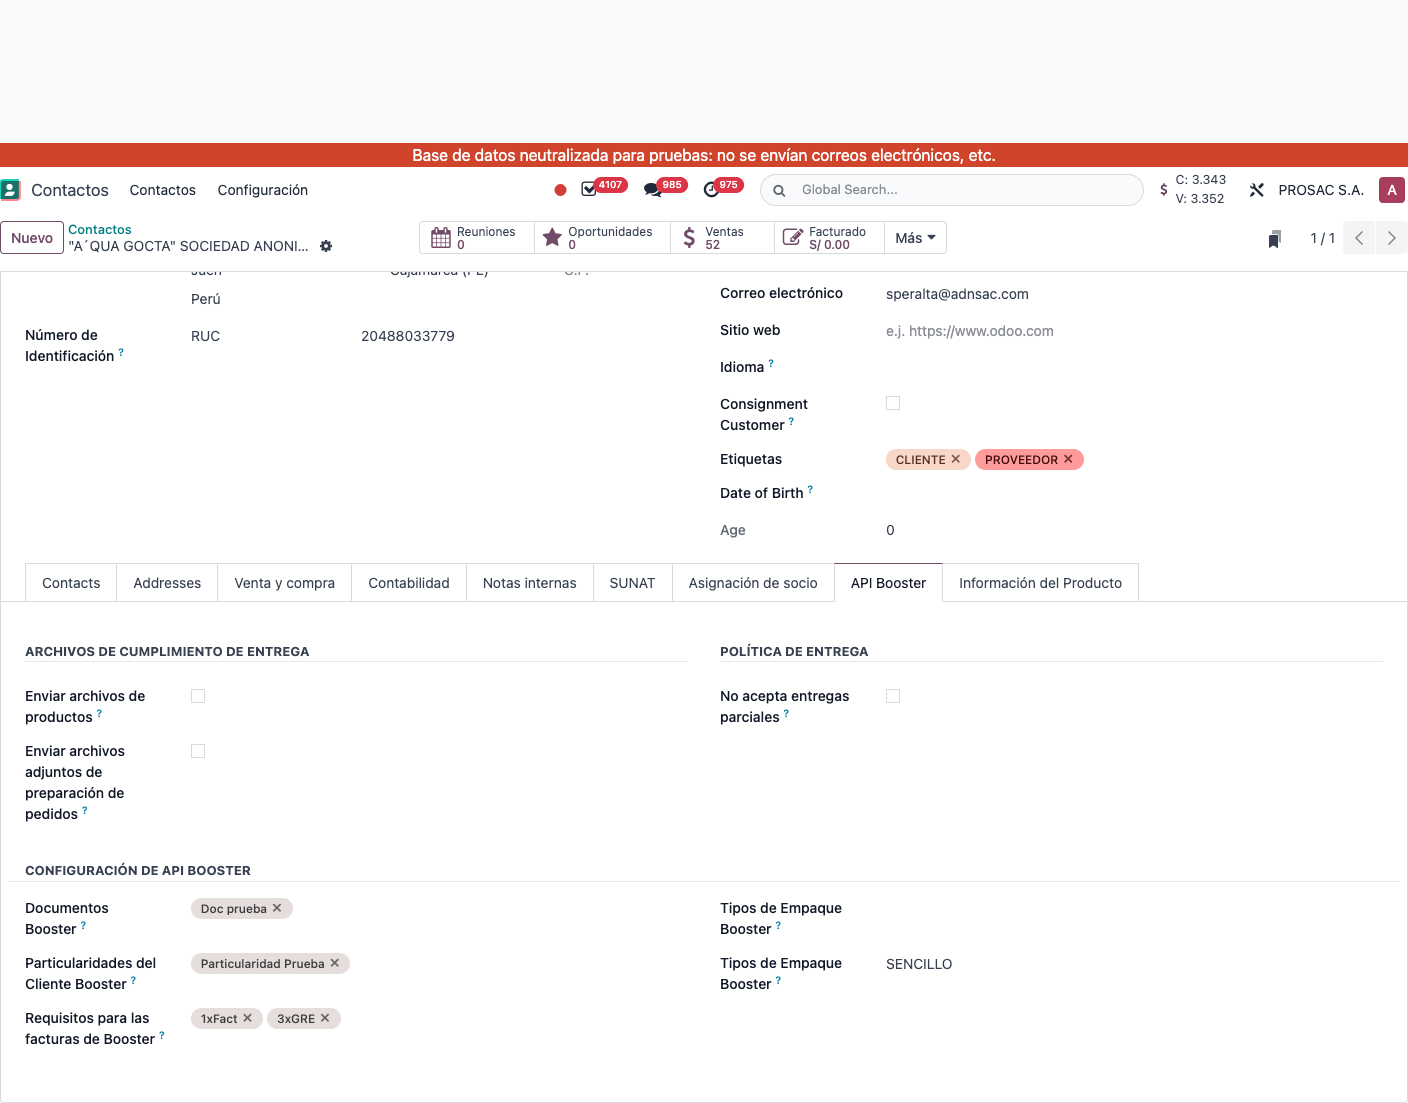The width and height of the screenshot is (1408, 1103).
Task: Open Ventas 52 stat button
Action: [723, 238]
